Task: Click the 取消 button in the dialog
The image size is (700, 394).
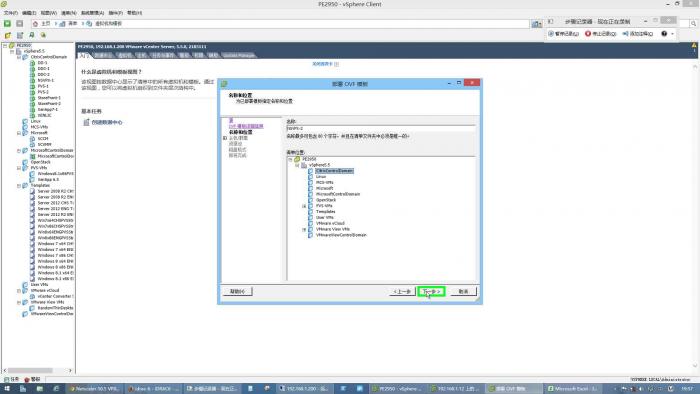Action: click(x=463, y=291)
